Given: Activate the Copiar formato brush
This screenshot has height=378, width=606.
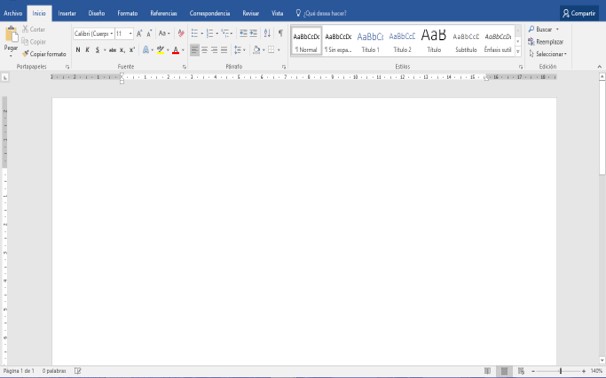Looking at the screenshot, I should pos(44,54).
